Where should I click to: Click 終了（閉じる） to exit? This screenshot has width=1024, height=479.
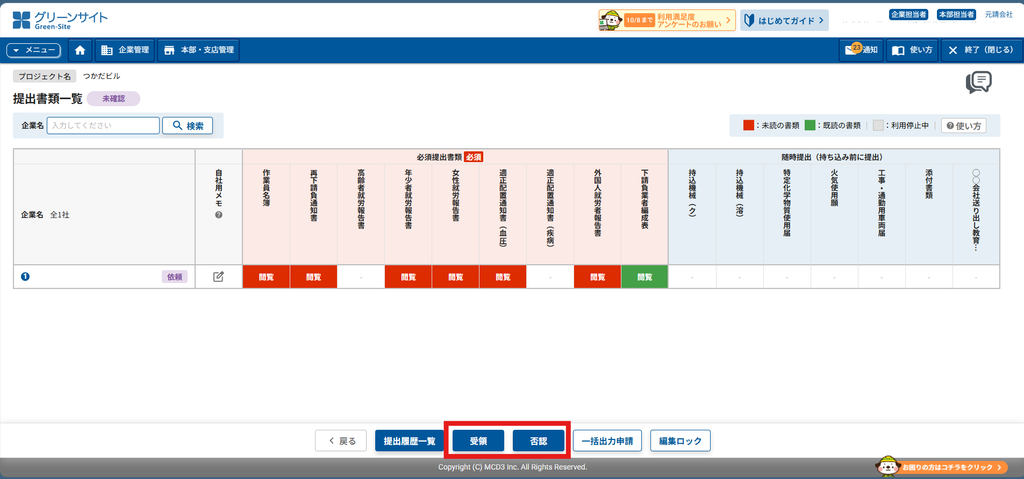coord(980,50)
